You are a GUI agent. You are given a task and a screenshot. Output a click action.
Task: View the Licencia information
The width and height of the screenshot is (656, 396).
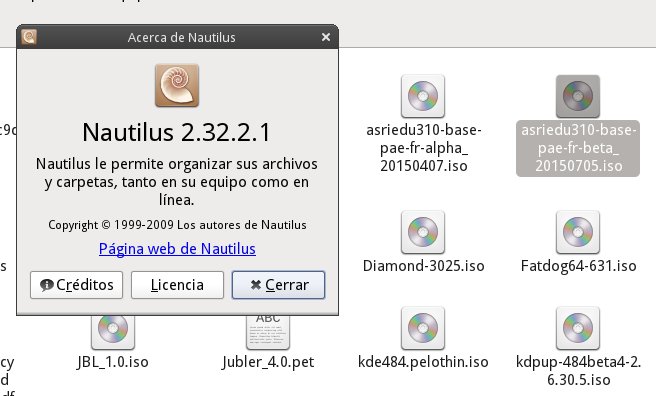[177, 285]
